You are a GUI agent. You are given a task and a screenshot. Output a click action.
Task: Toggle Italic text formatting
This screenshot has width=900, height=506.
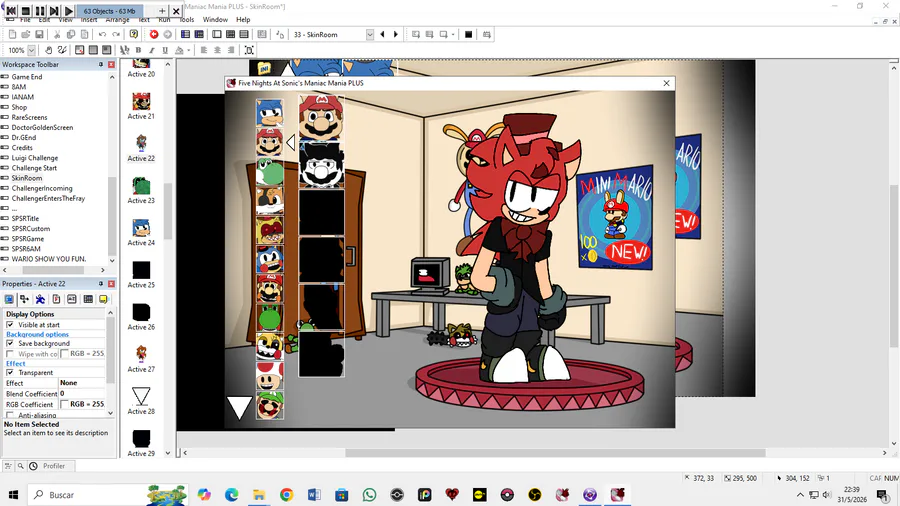[152, 50]
